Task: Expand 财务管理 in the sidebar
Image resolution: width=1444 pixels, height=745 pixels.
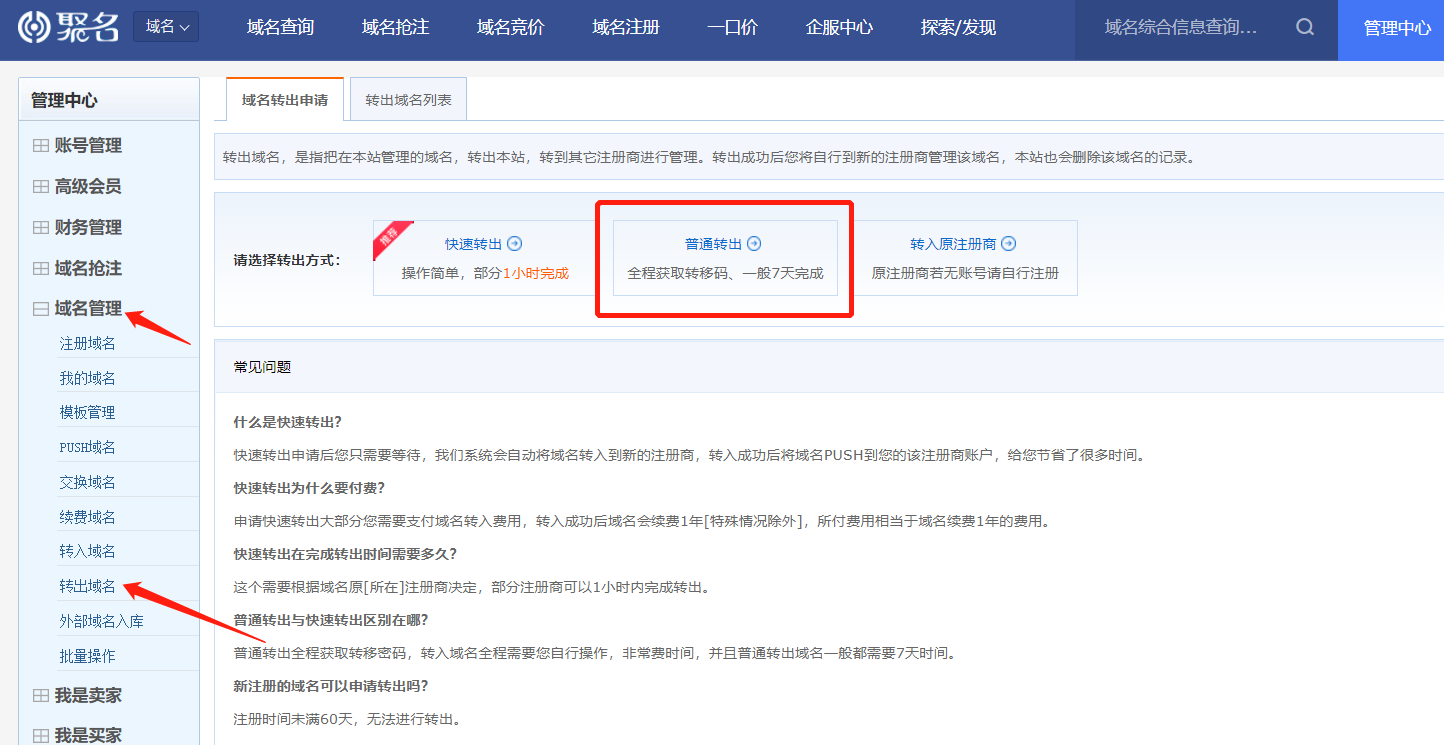Action: [x=88, y=228]
